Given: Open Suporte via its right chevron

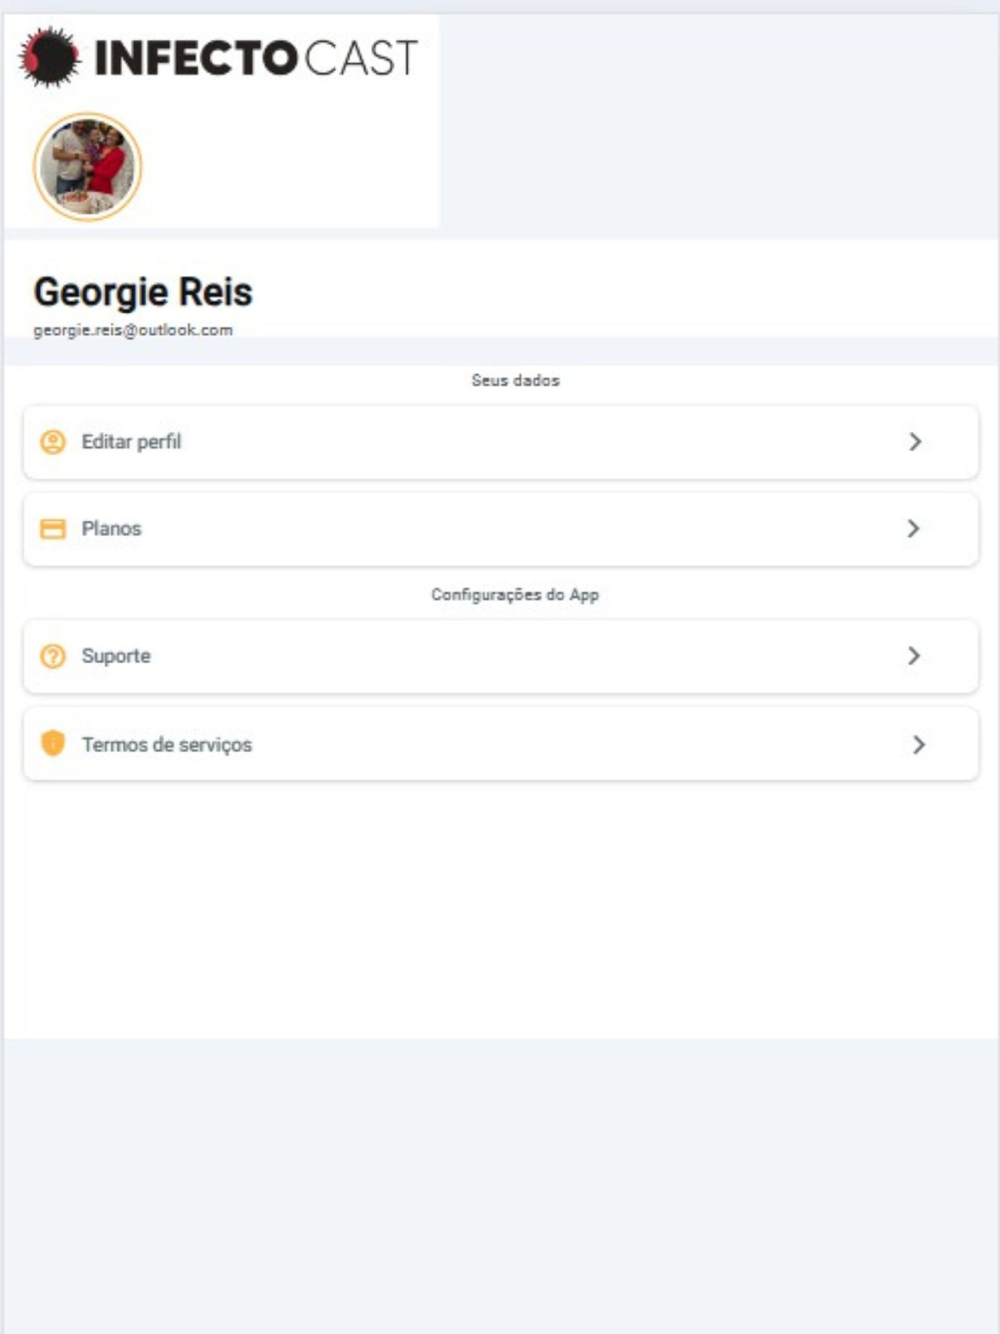Looking at the screenshot, I should click(914, 656).
